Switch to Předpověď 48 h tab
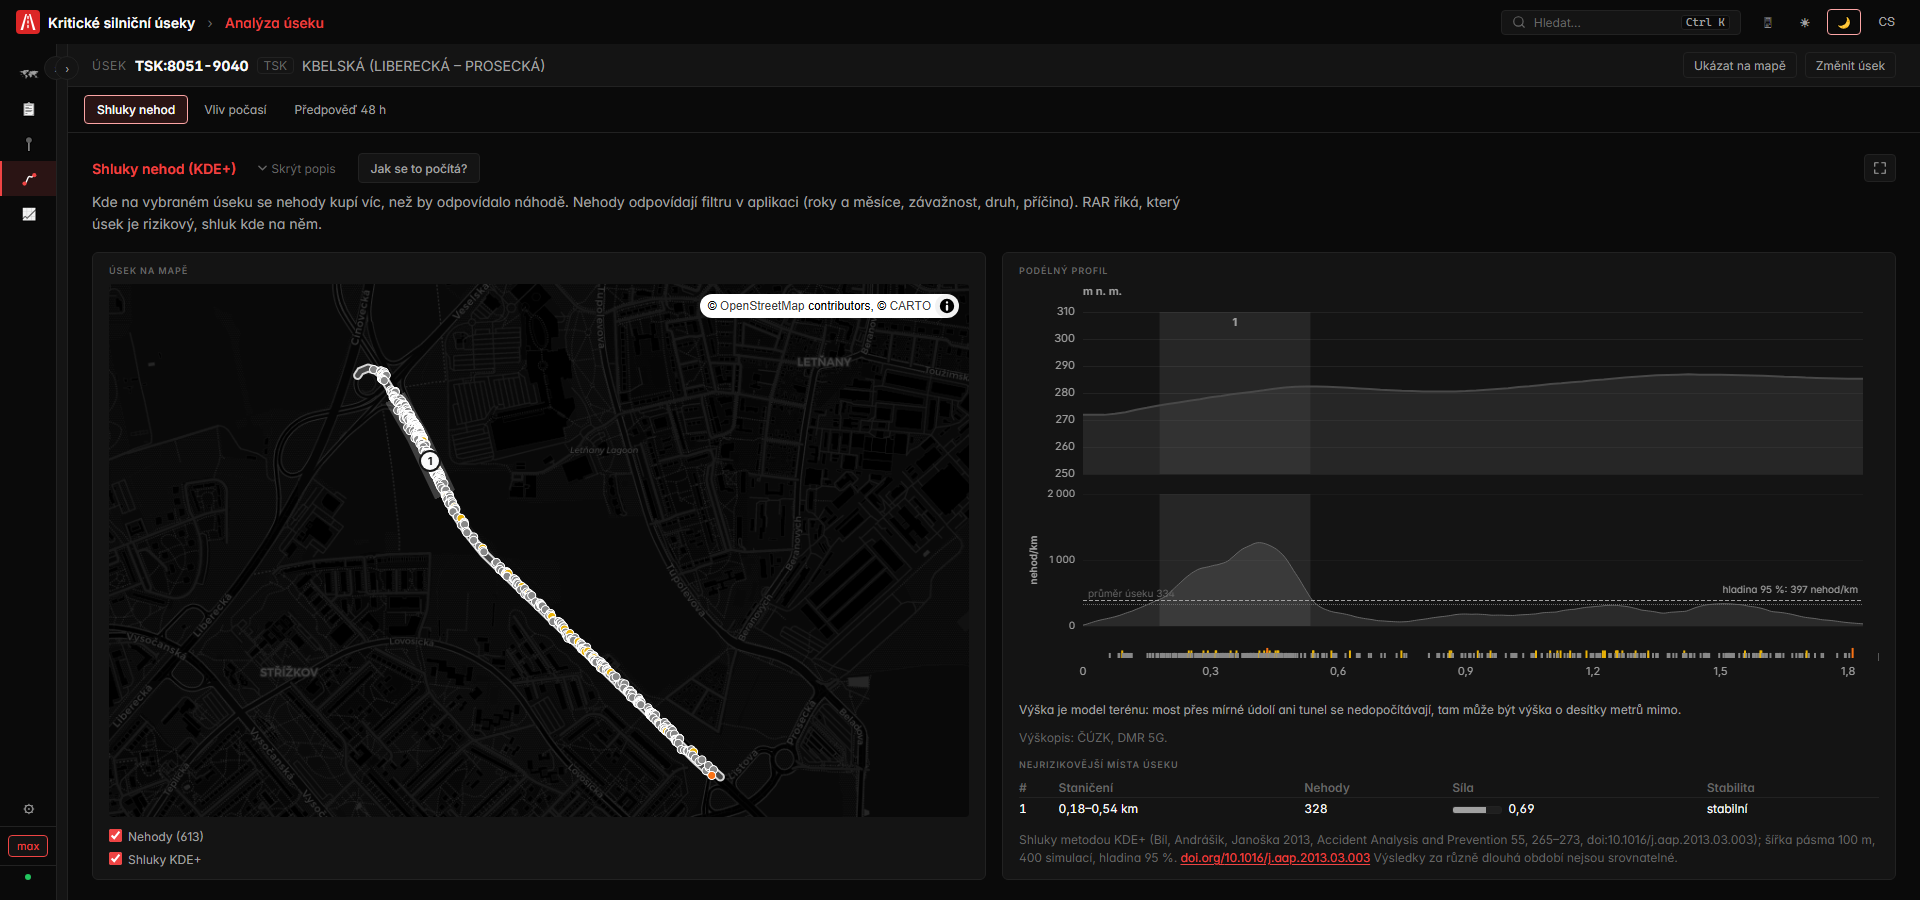The height and width of the screenshot is (900, 1920). 340,110
